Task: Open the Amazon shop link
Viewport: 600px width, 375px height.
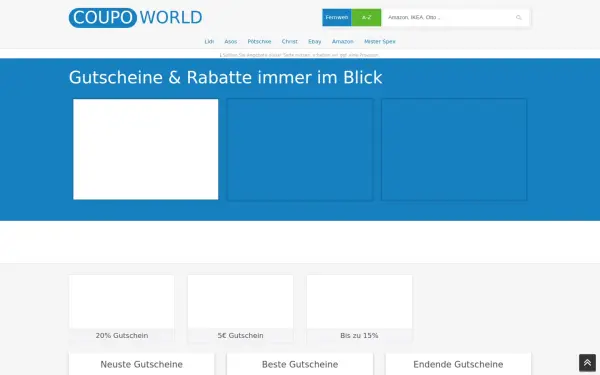Action: click(x=342, y=41)
